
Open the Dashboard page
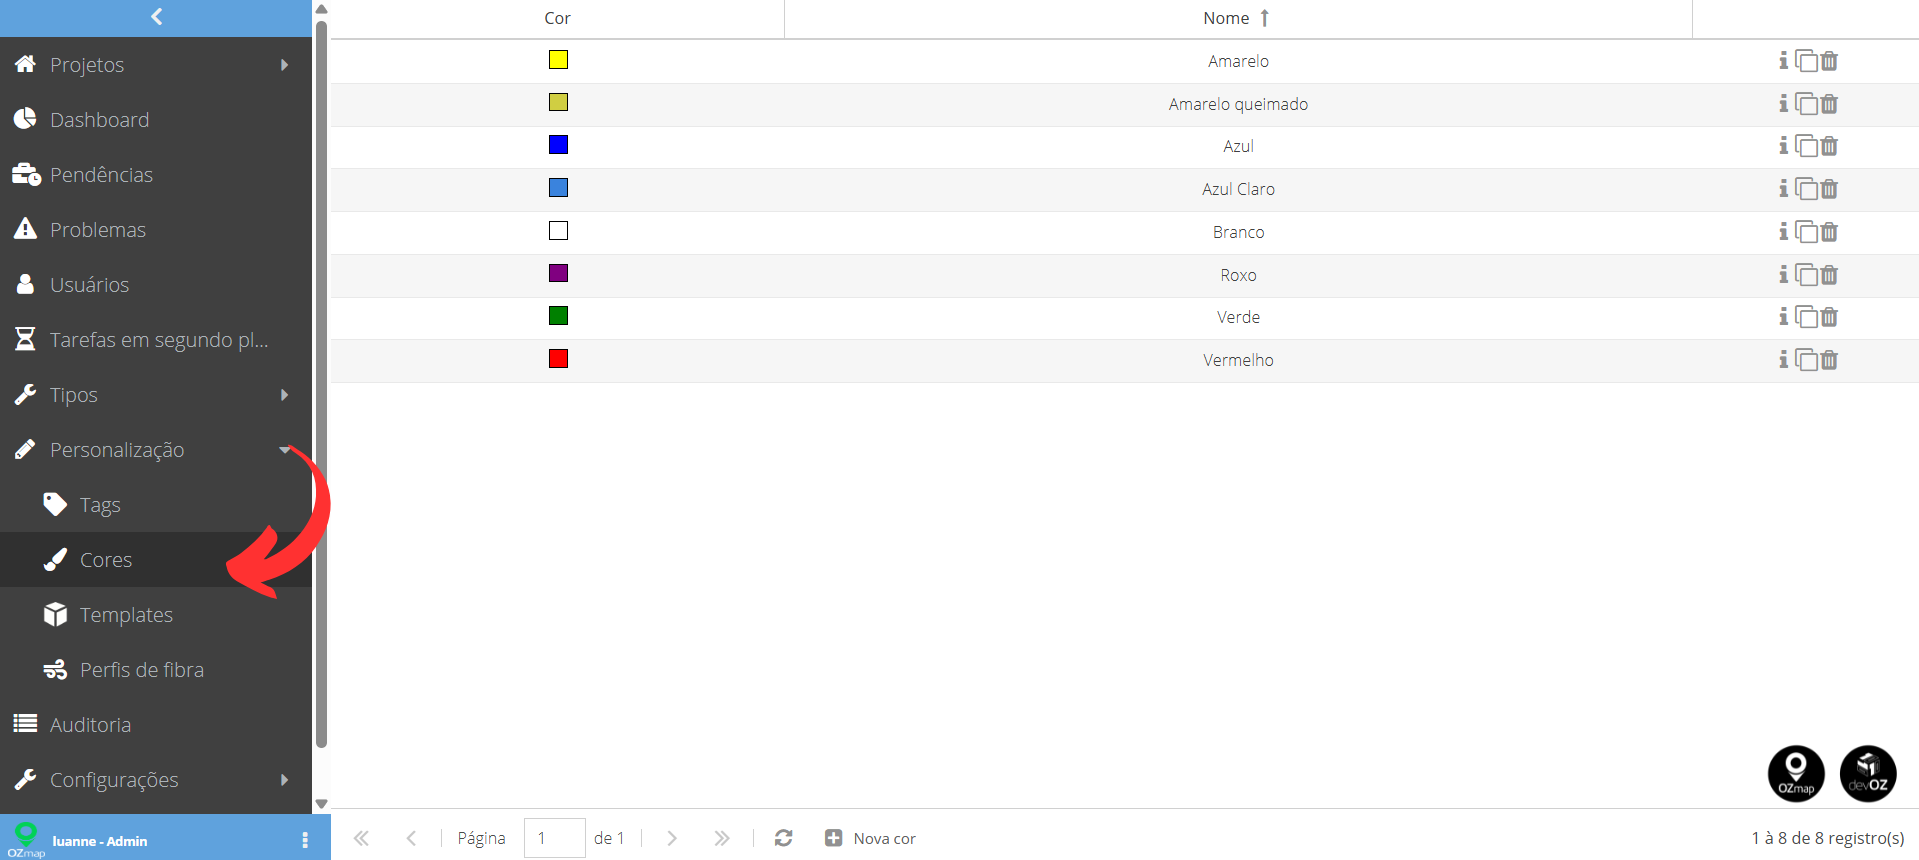(x=156, y=120)
